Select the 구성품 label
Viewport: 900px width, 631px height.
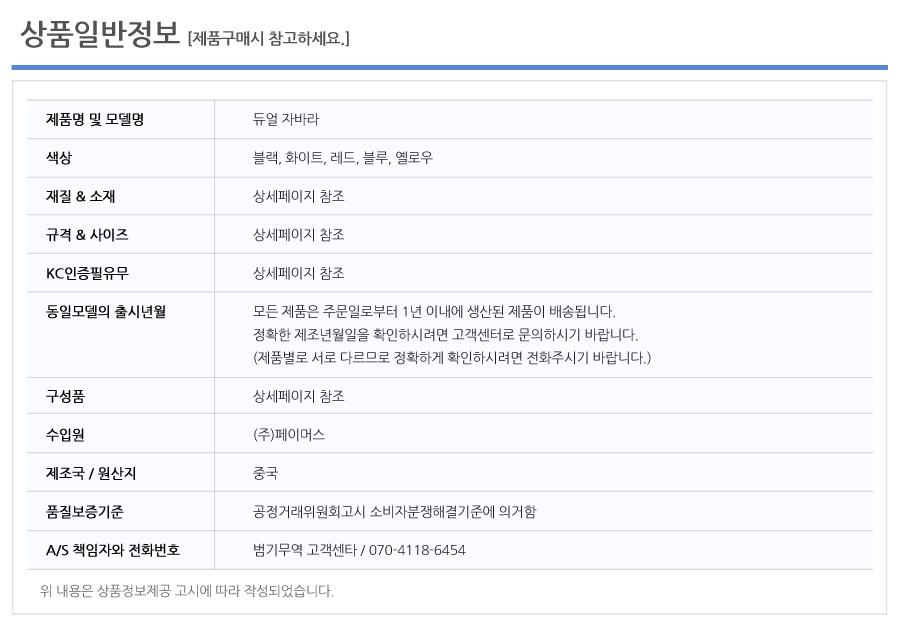pos(65,396)
